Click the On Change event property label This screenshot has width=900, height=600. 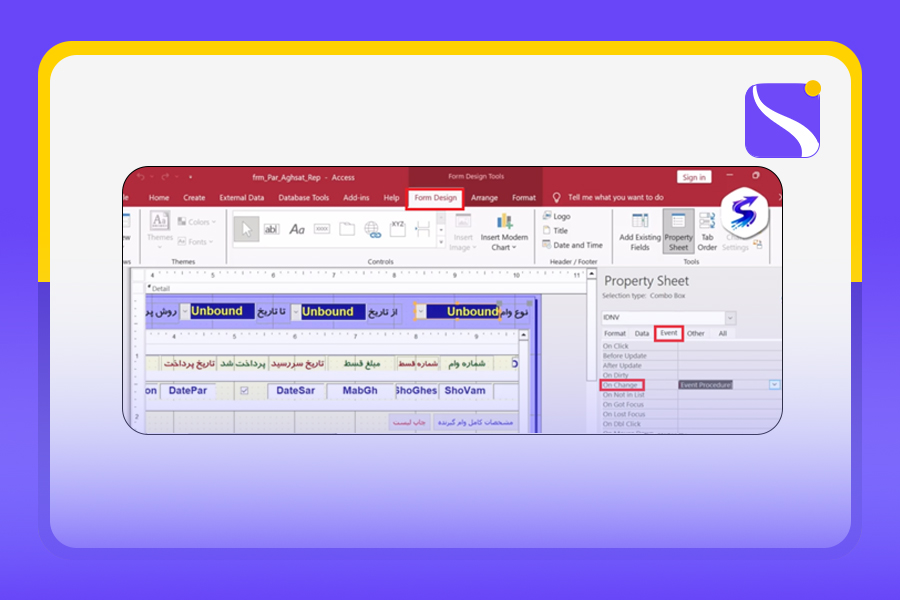[620, 385]
